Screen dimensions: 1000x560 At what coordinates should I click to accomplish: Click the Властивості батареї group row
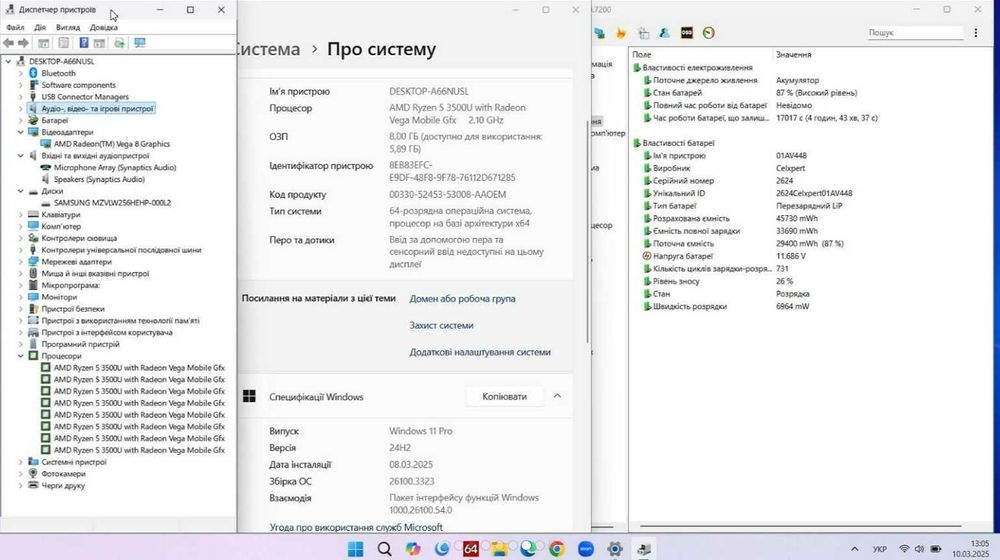(678, 143)
